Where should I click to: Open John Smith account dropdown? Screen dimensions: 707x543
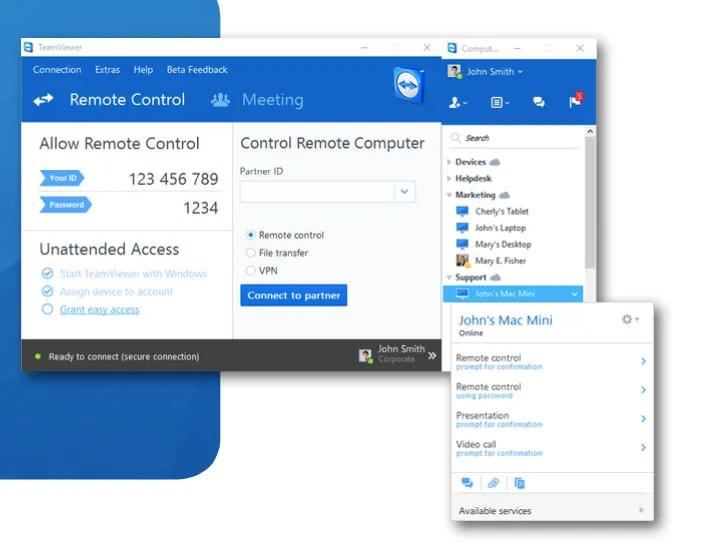520,72
